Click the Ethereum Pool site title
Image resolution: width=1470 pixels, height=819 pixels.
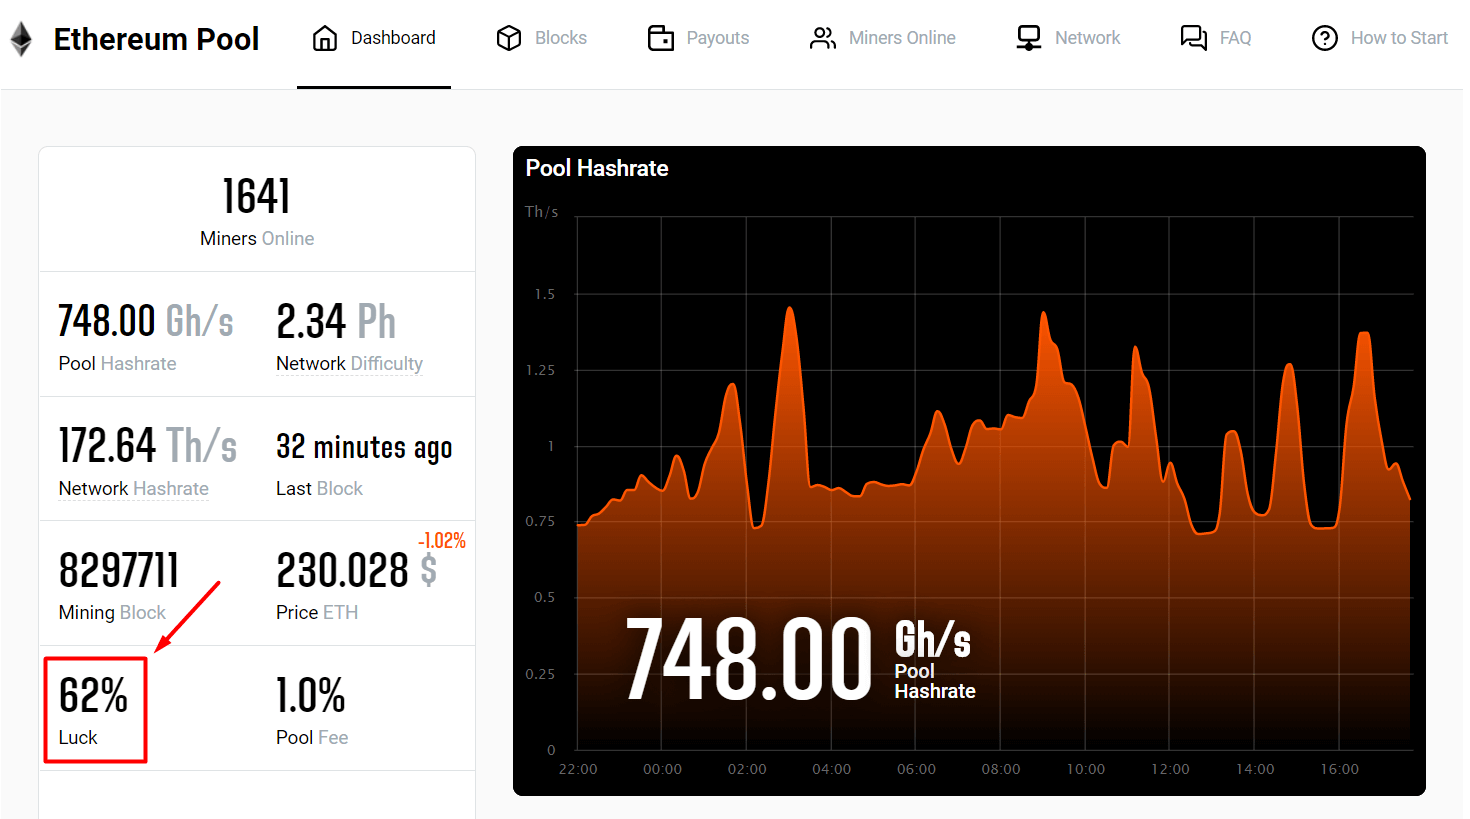(x=156, y=39)
